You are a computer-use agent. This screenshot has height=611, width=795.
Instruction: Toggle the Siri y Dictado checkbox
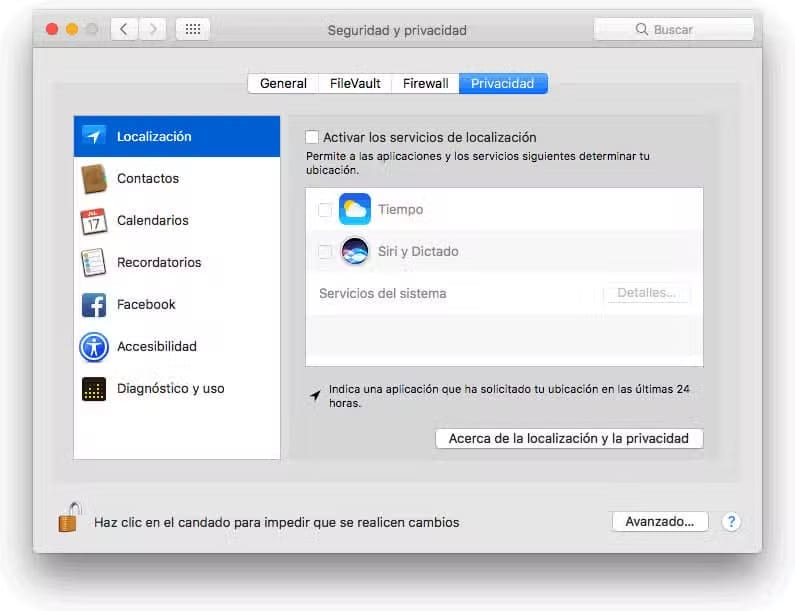[324, 251]
